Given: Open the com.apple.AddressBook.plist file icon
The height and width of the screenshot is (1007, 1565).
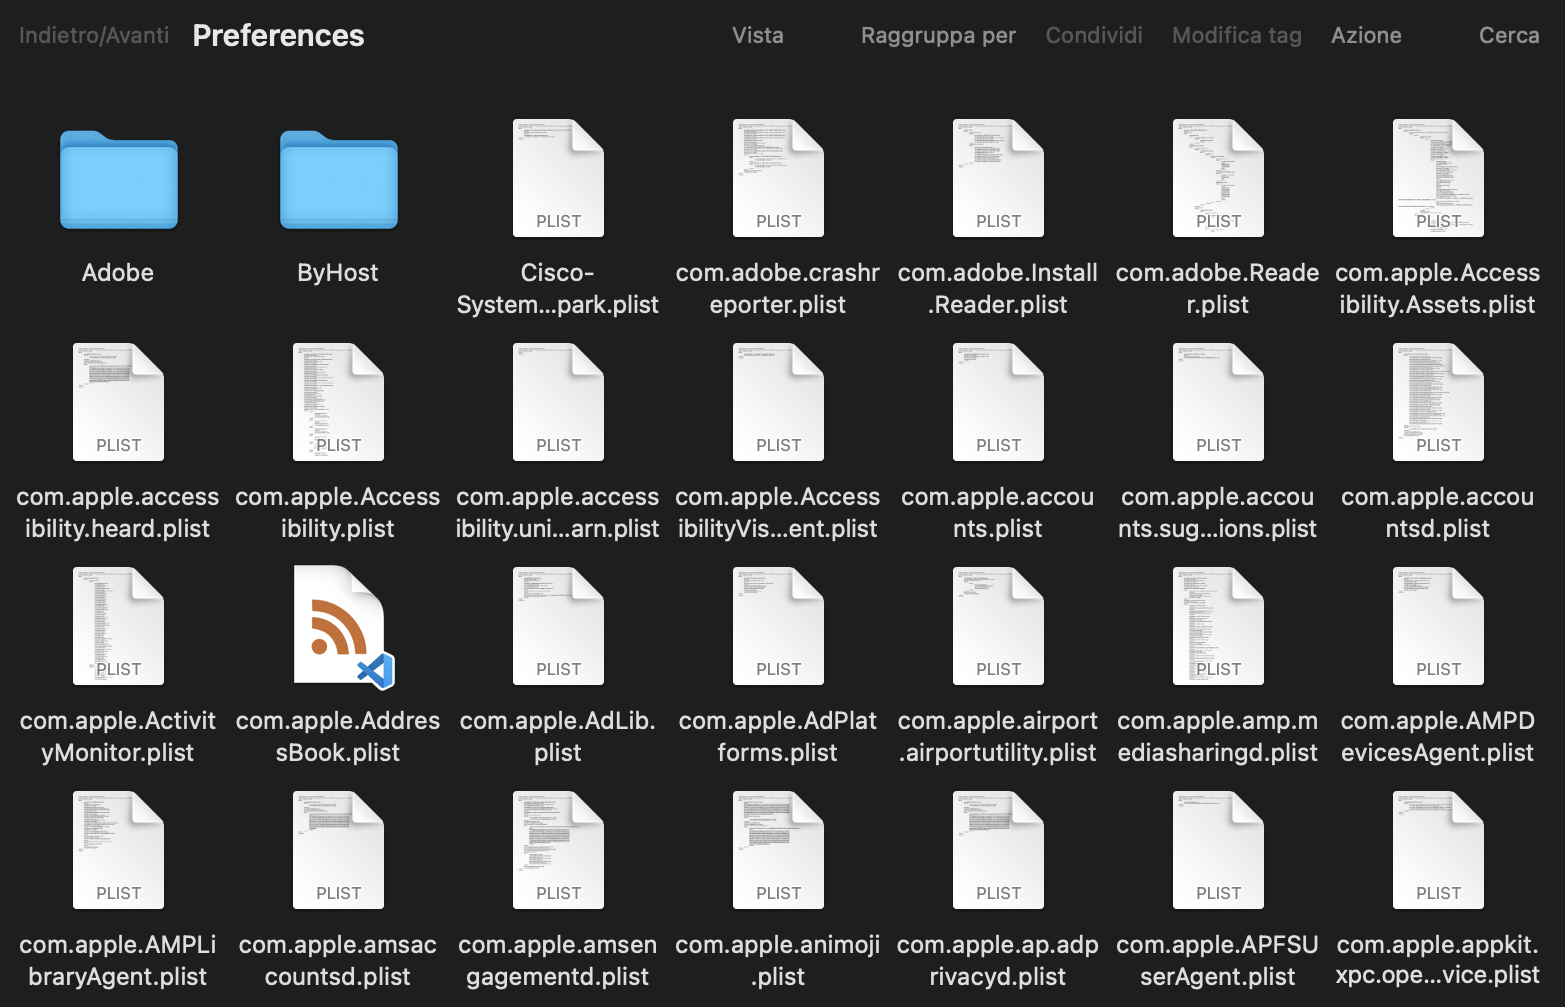Looking at the screenshot, I should tap(338, 626).
